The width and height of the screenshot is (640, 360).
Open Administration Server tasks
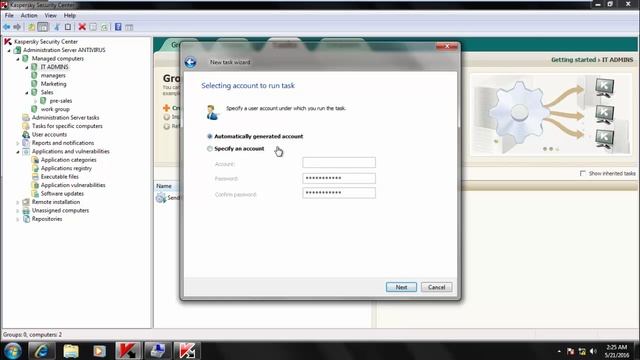(65, 118)
